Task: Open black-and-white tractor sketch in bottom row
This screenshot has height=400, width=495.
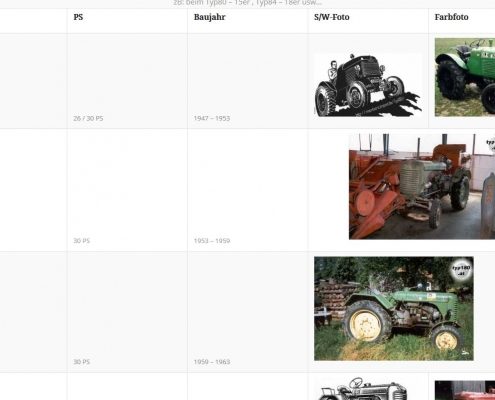Action: [x=362, y=389]
